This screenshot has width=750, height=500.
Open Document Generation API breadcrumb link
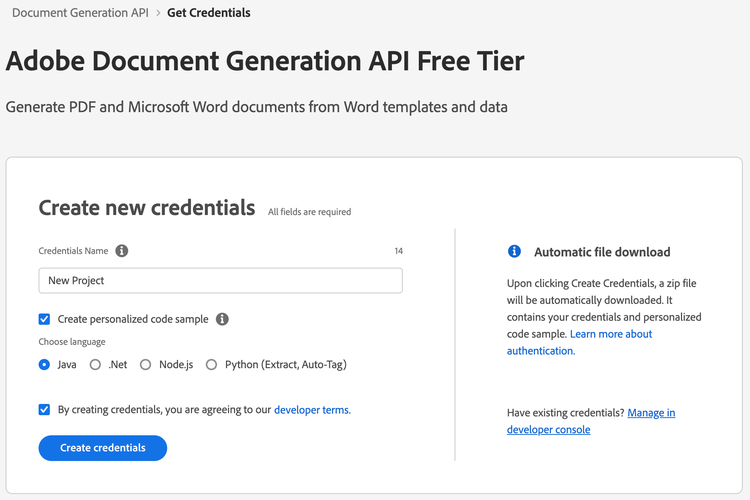80,13
